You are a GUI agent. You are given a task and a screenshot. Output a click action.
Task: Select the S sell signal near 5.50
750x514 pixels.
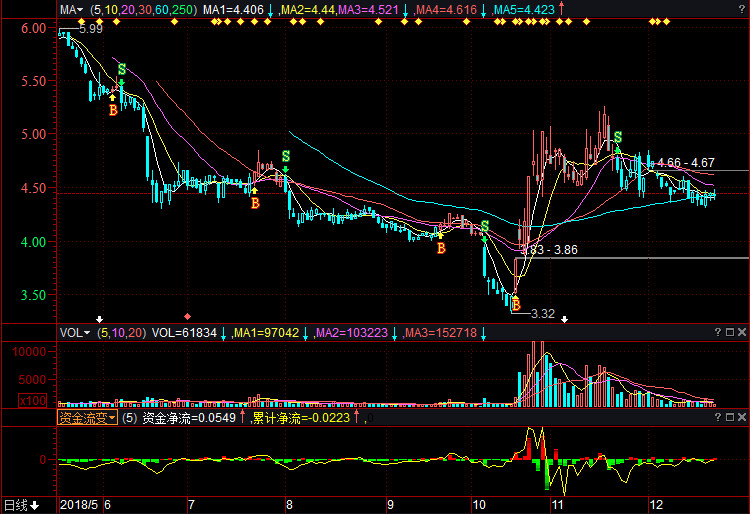point(122,69)
